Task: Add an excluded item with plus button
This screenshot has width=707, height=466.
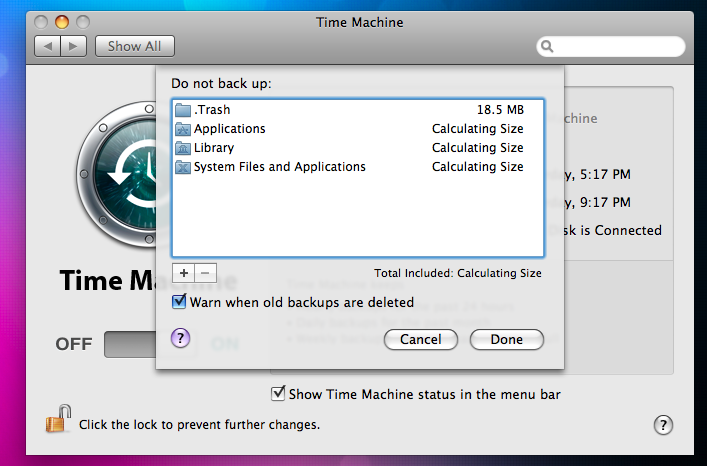Action: click(184, 273)
